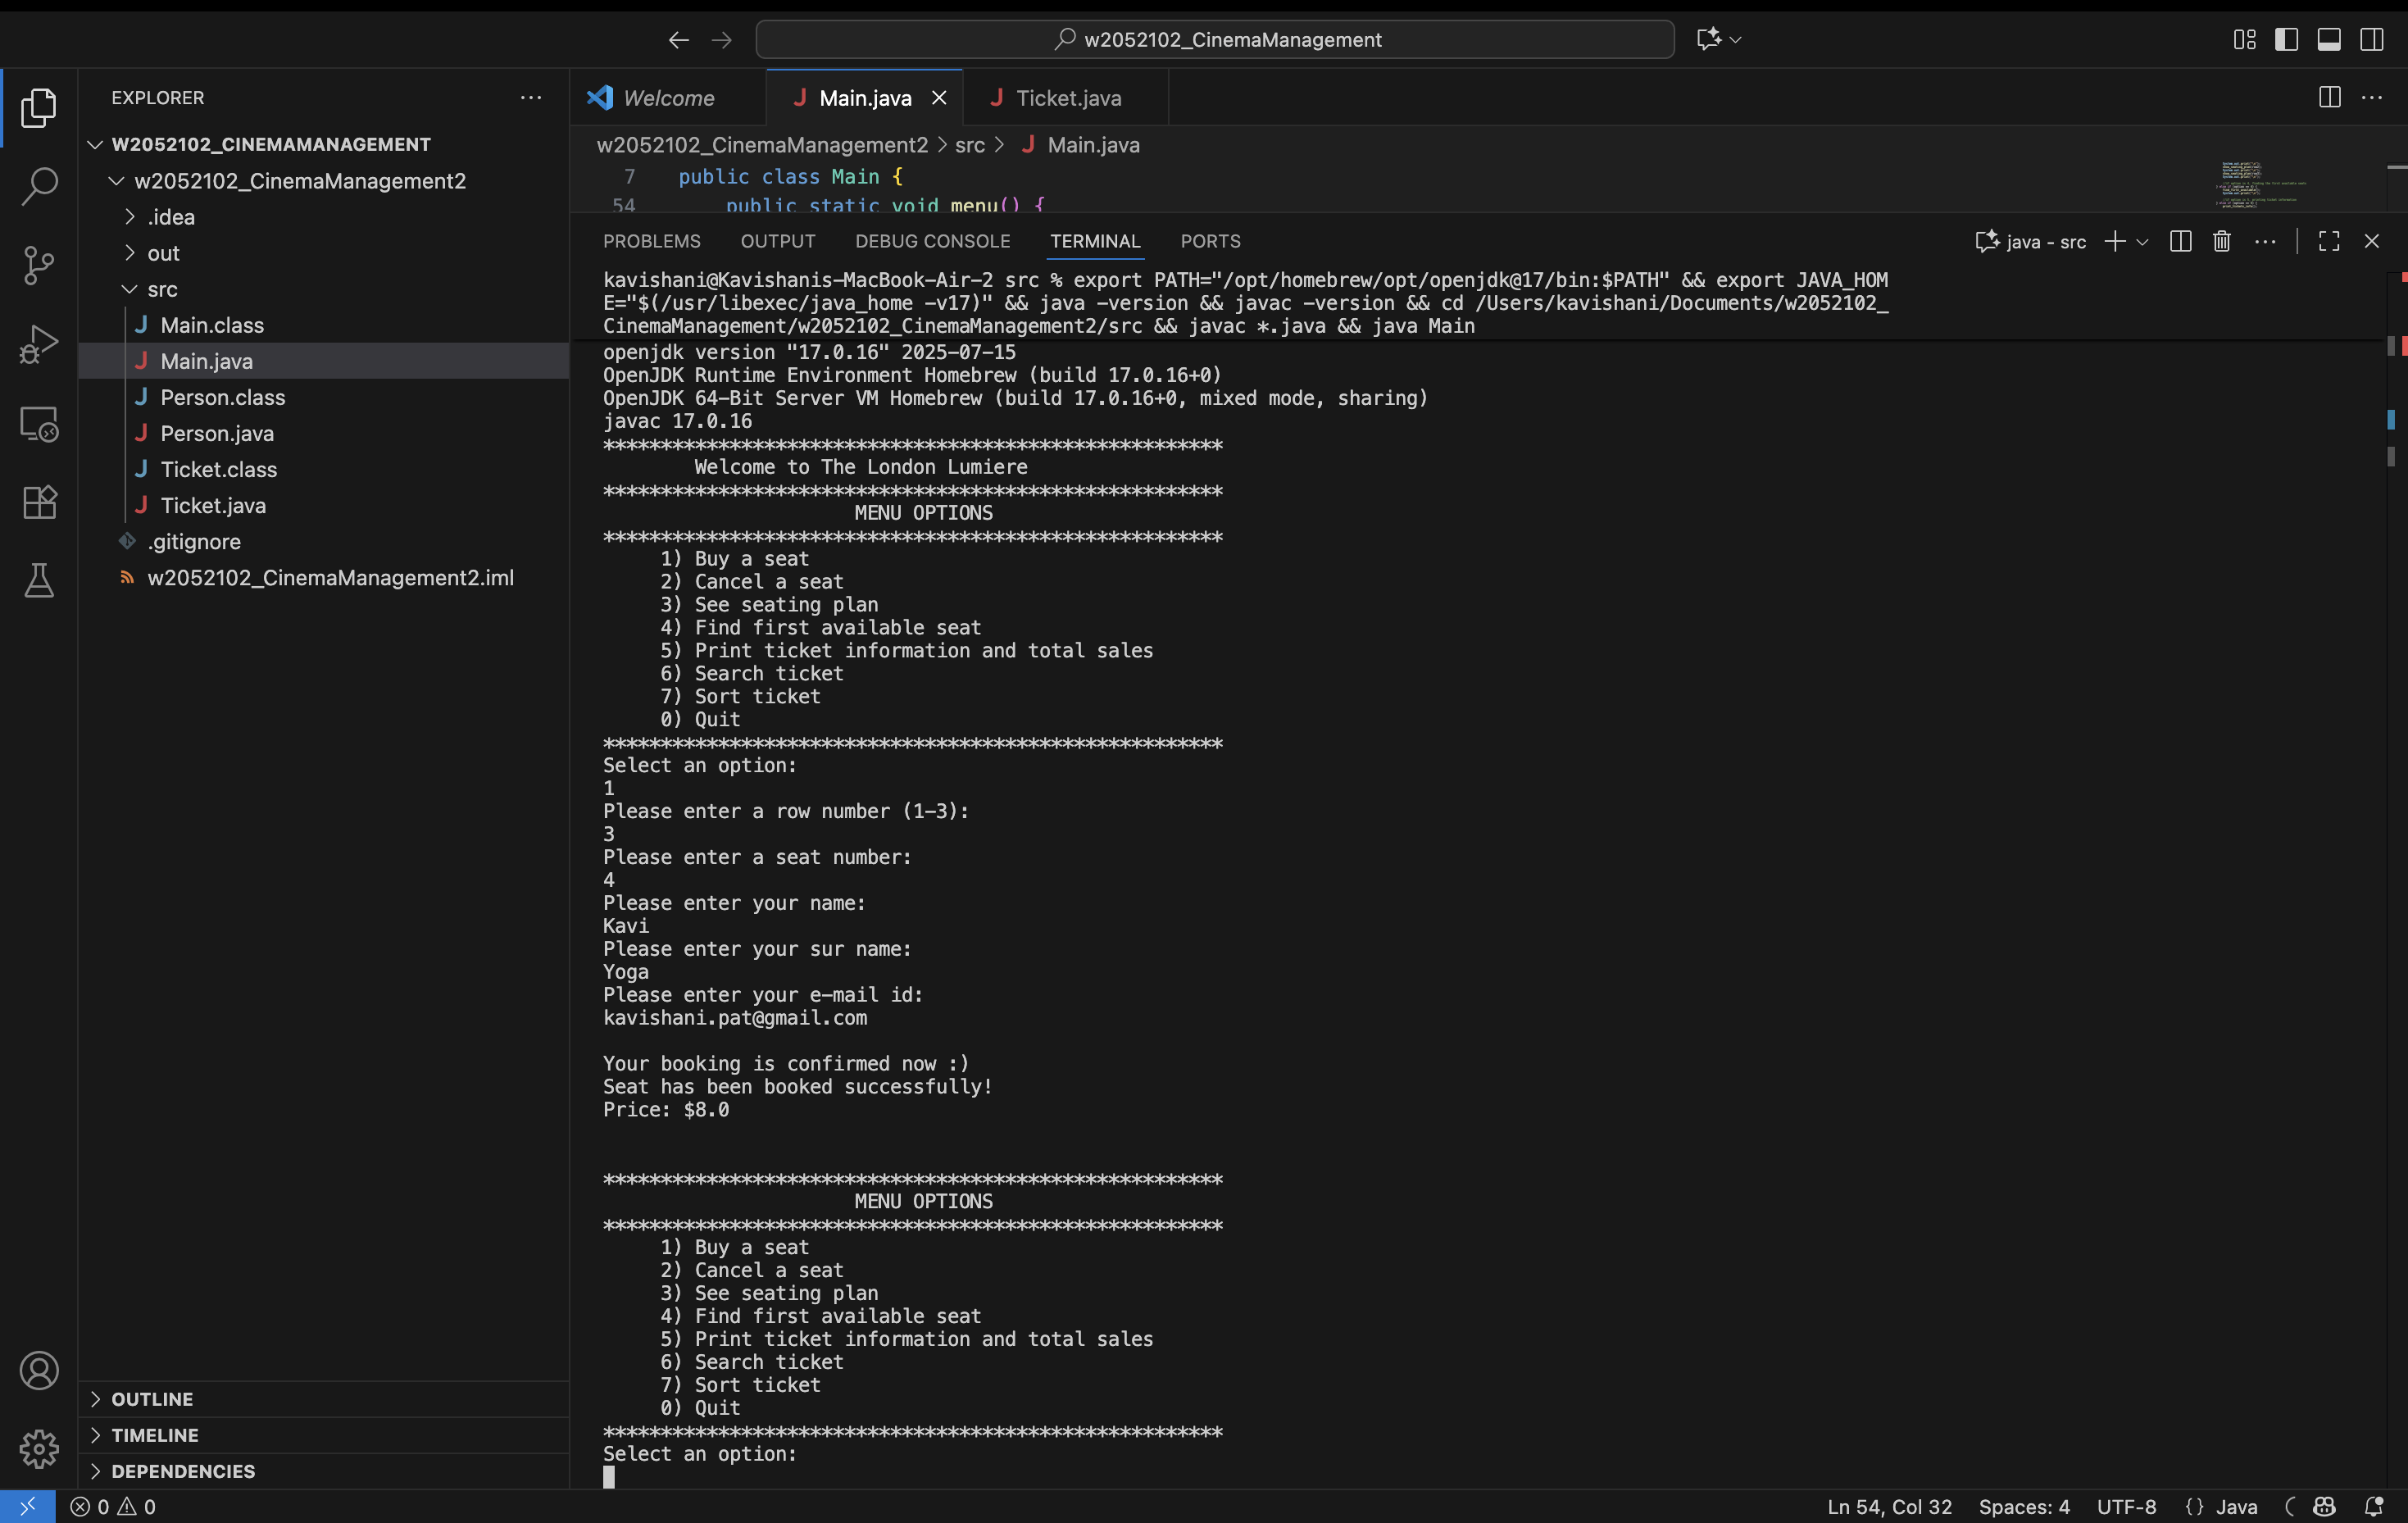
Task: Switch to the Ticket.java tab
Action: click(x=1067, y=98)
